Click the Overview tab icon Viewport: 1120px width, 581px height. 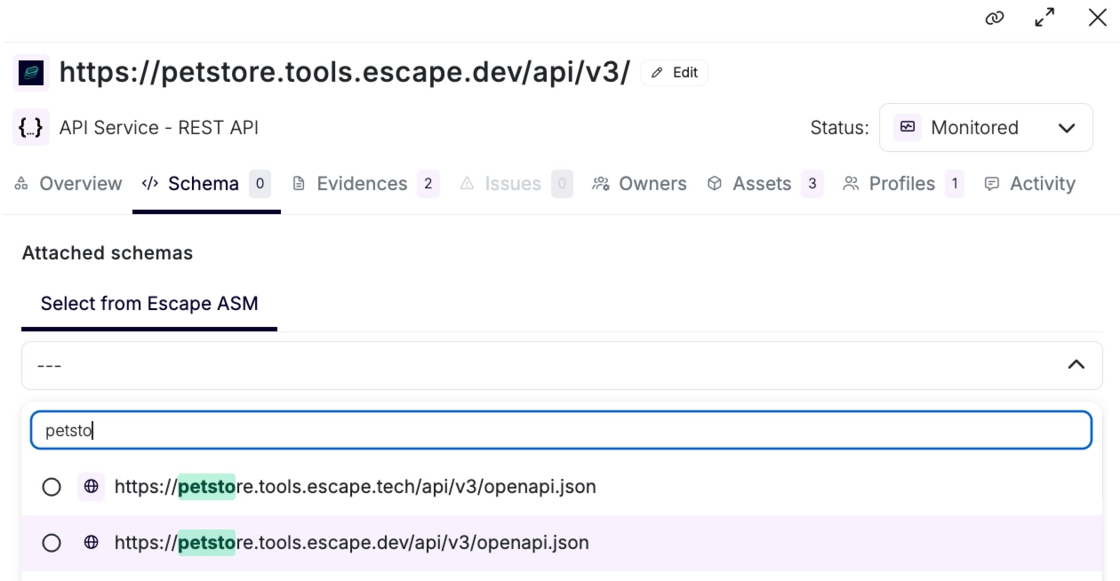21,184
